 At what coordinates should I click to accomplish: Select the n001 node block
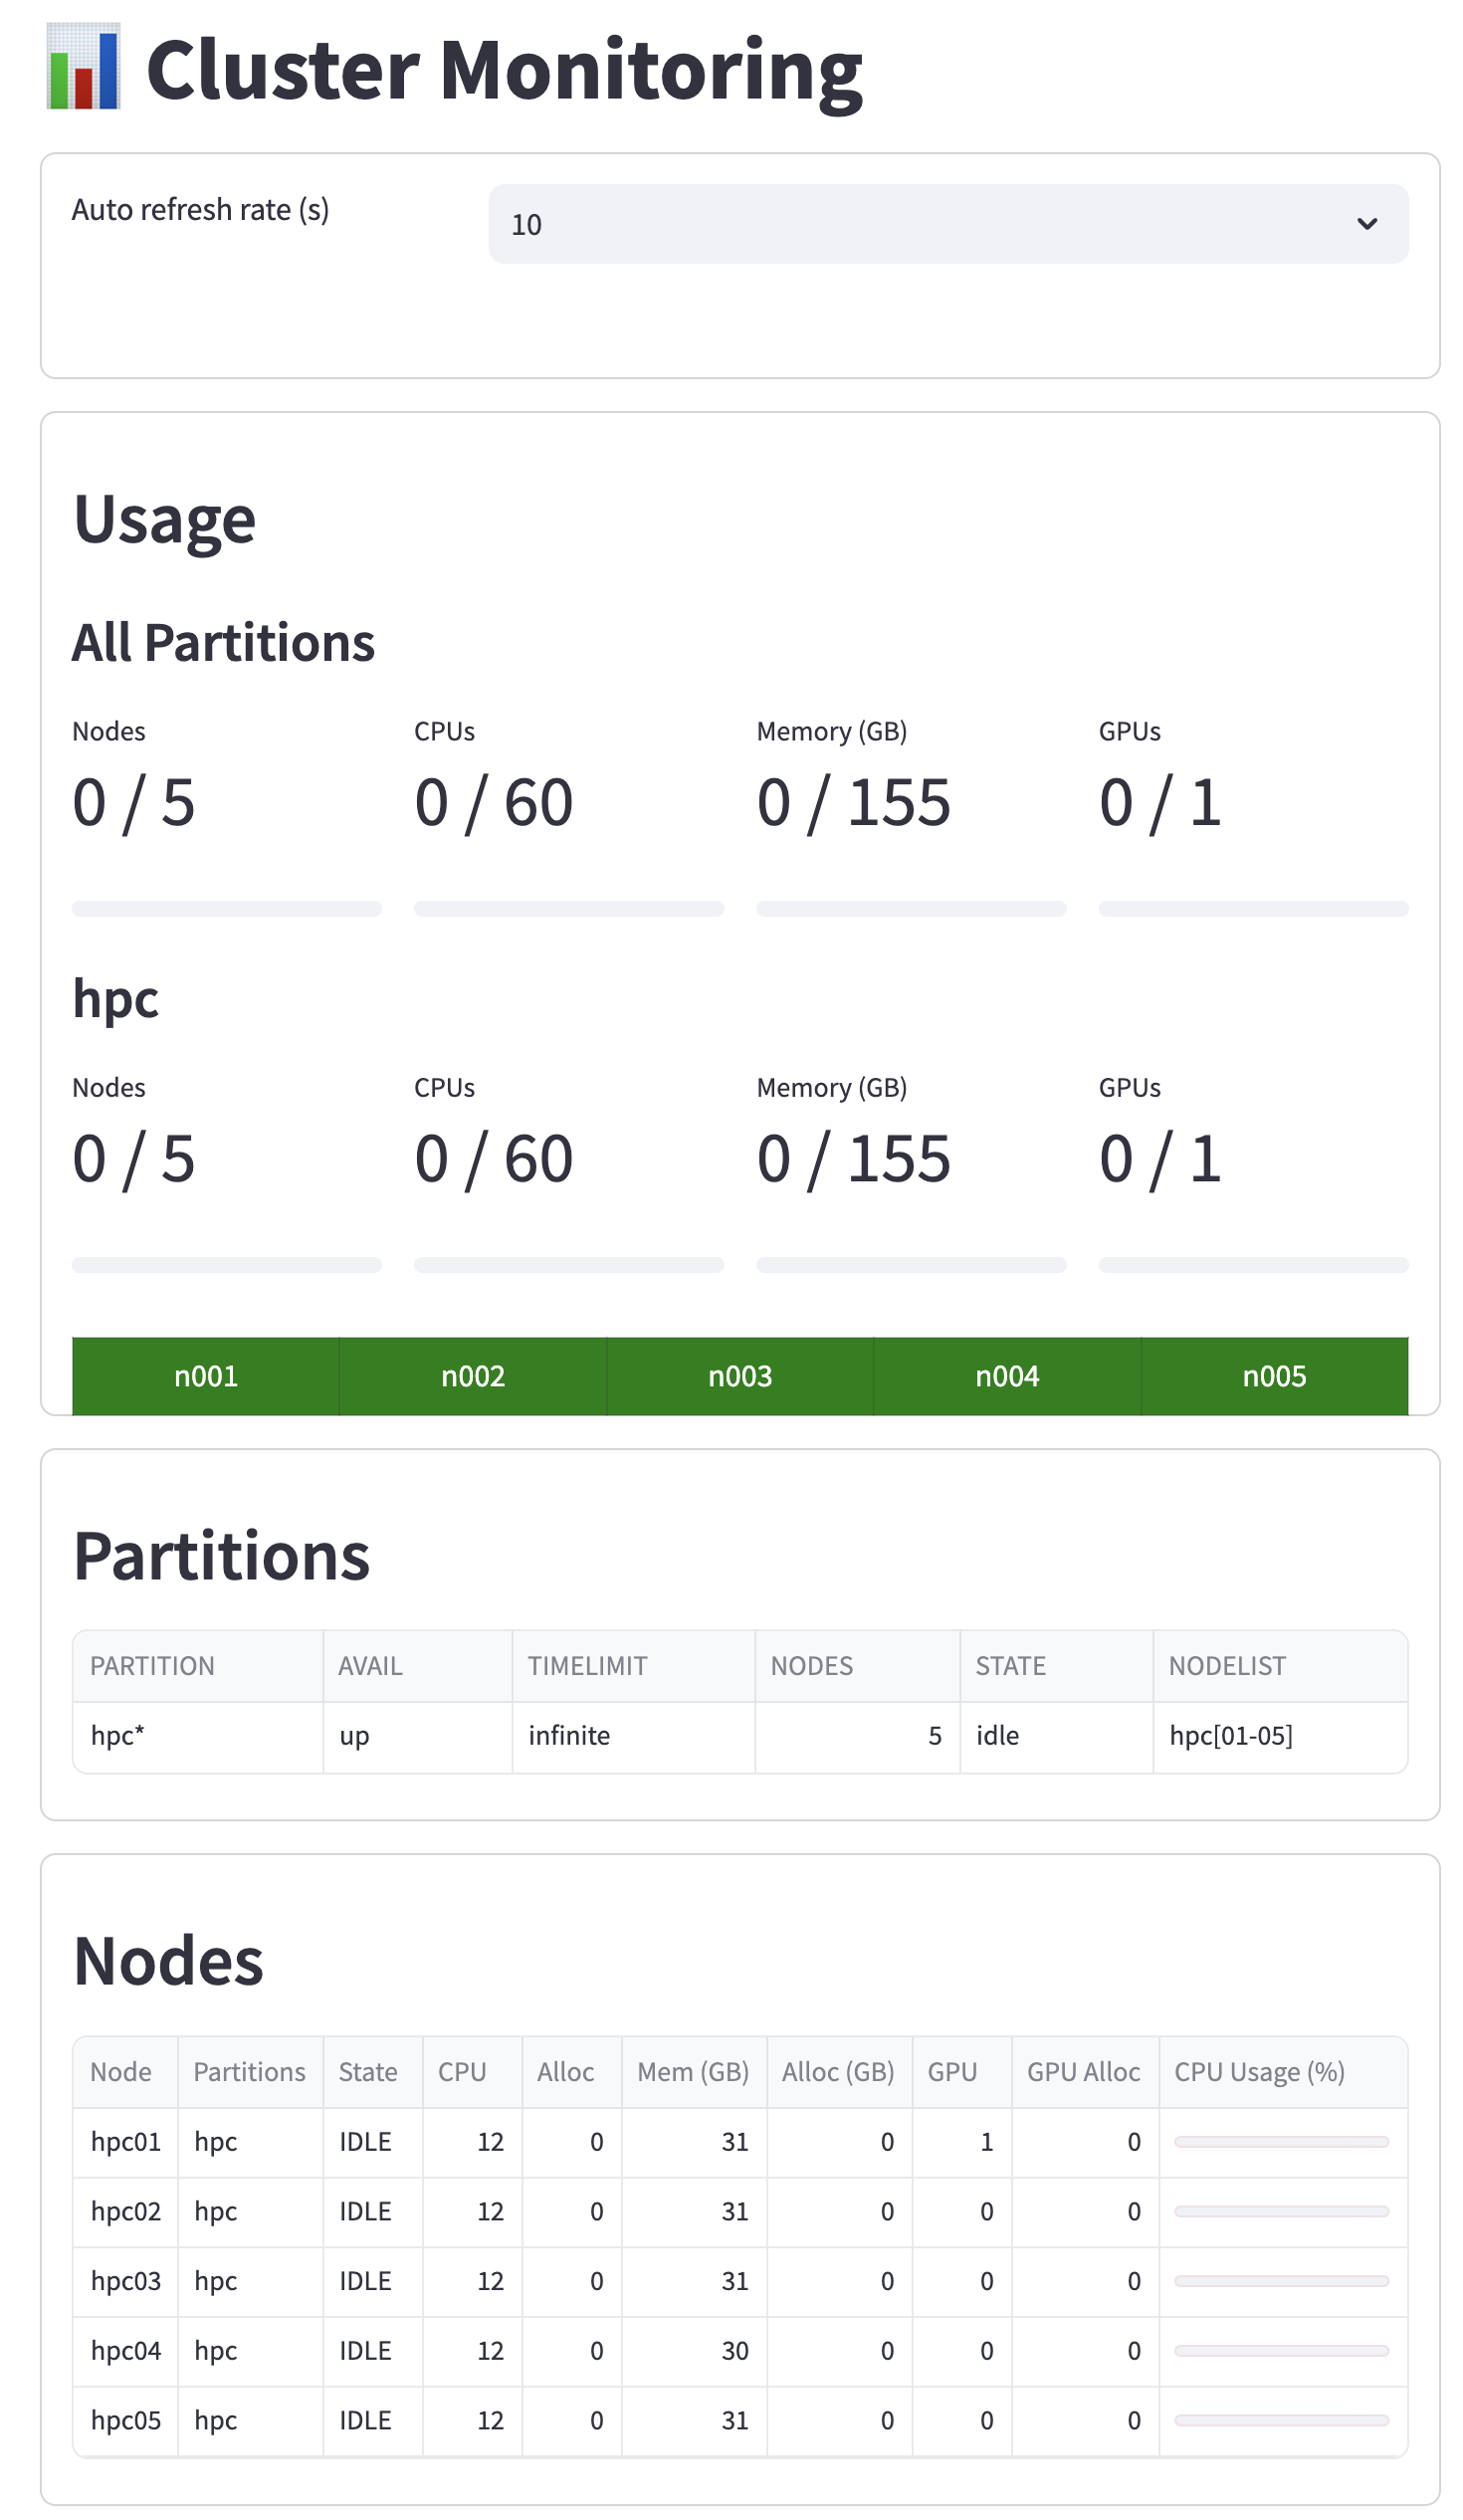205,1376
